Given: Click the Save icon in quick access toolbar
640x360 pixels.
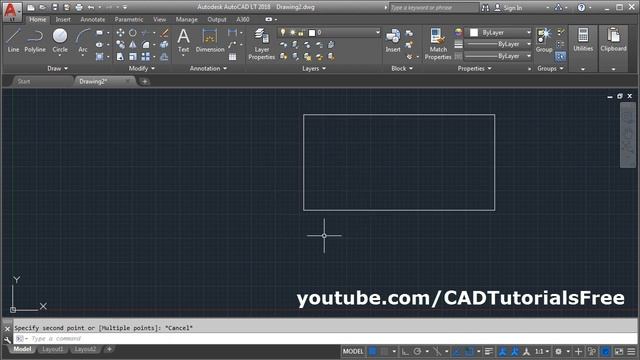Looking at the screenshot, I should [x=55, y=7].
